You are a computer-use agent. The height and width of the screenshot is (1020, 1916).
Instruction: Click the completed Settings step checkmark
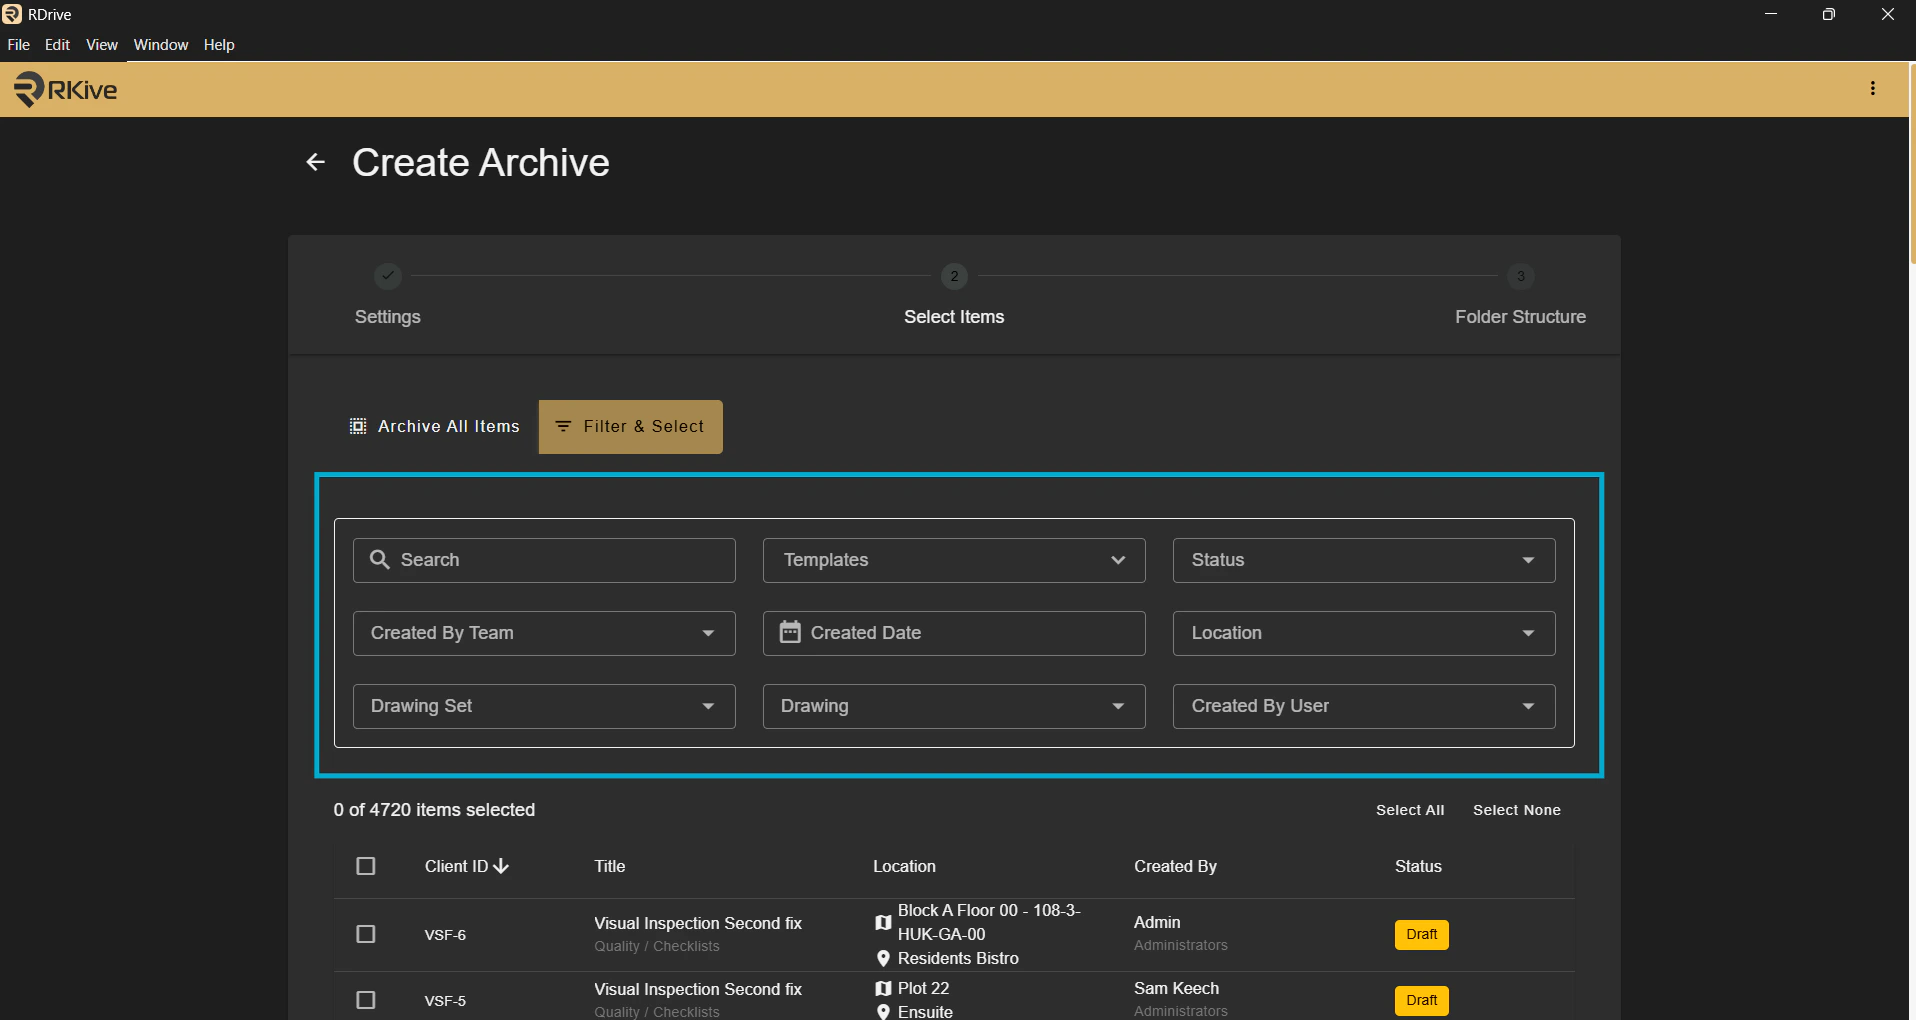388,276
